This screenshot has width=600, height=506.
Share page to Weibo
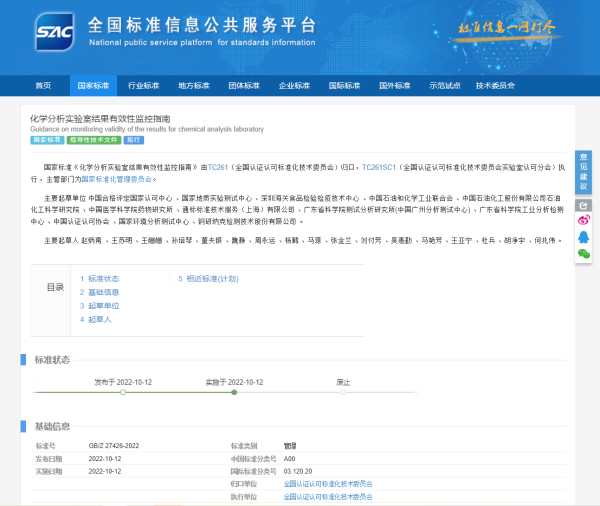tap(584, 220)
